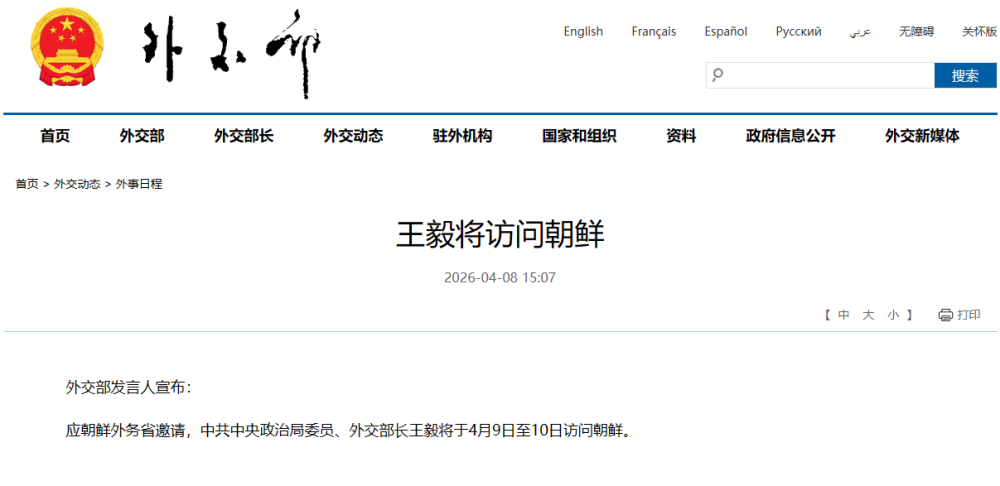Set font size to 大
Image resolution: width=1000 pixels, height=486 pixels.
[868, 315]
